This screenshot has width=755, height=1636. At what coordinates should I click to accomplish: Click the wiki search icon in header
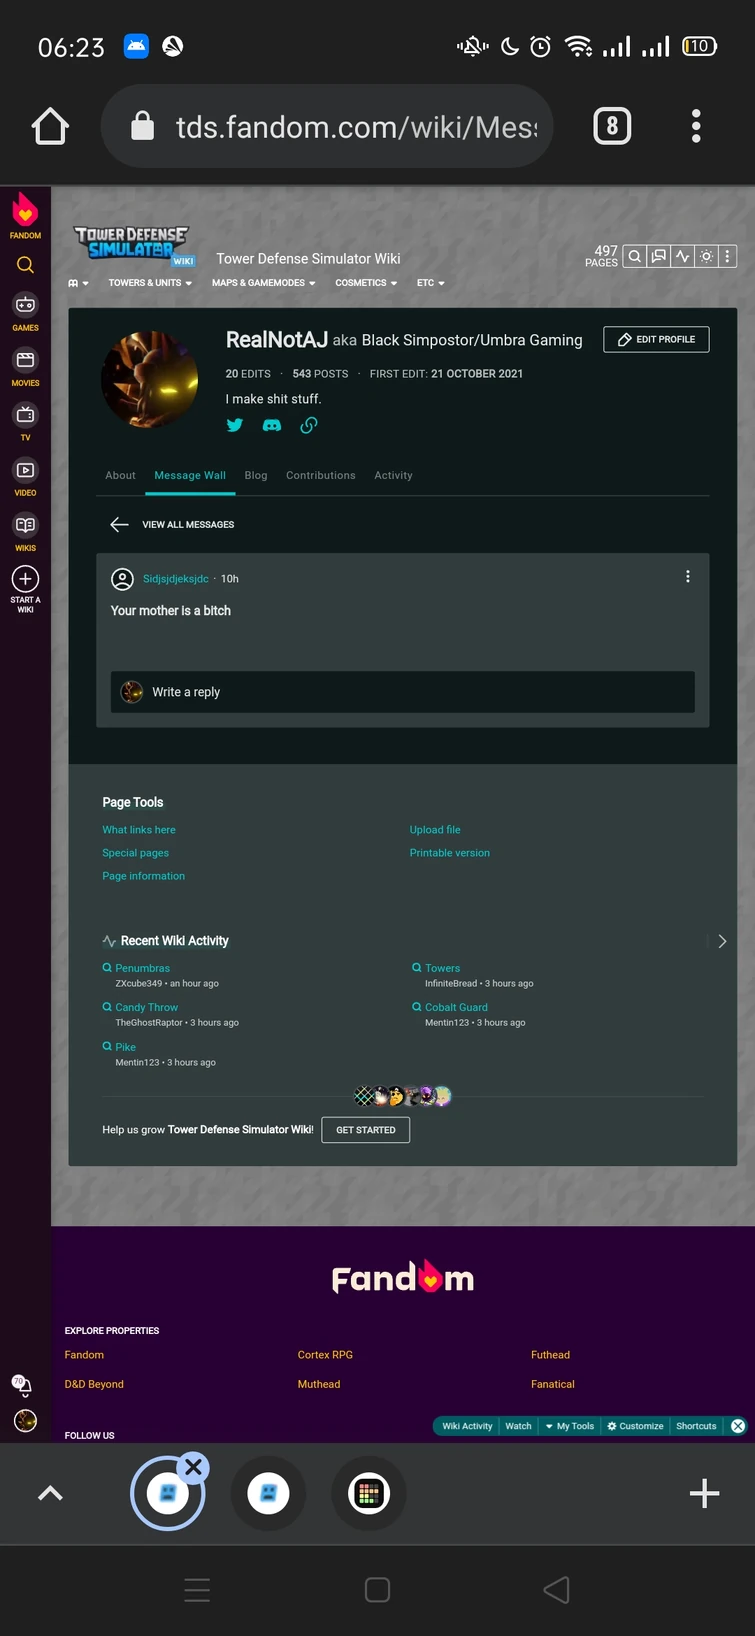(x=634, y=256)
